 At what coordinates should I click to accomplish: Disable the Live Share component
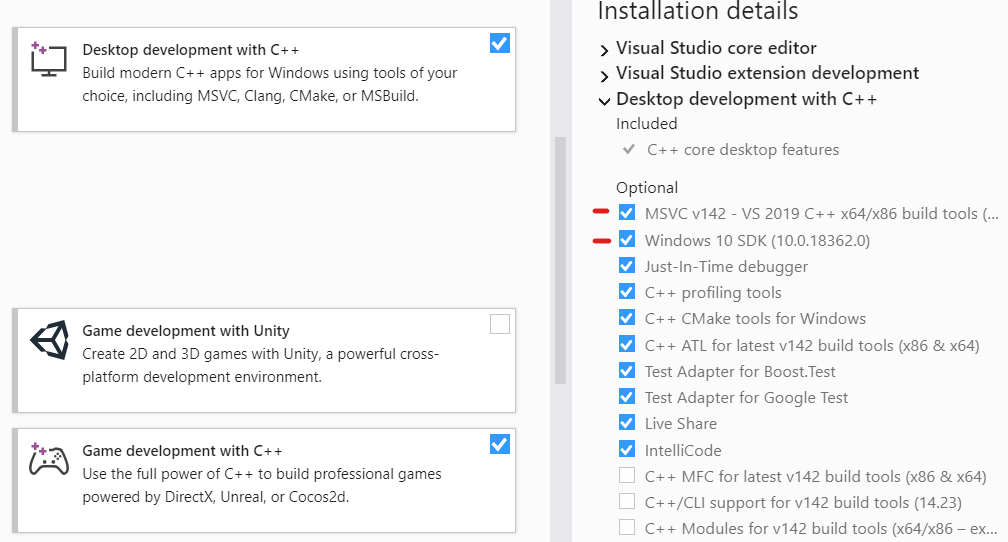pos(627,423)
